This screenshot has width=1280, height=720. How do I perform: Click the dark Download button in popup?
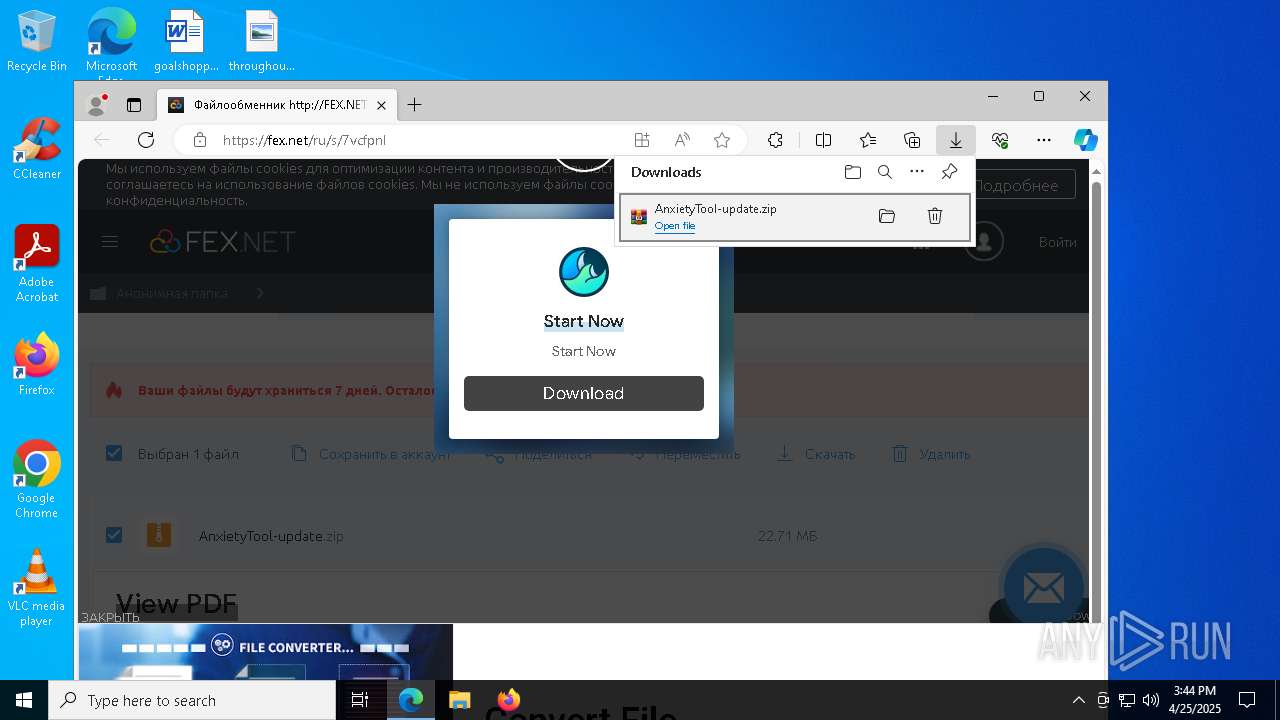[584, 393]
